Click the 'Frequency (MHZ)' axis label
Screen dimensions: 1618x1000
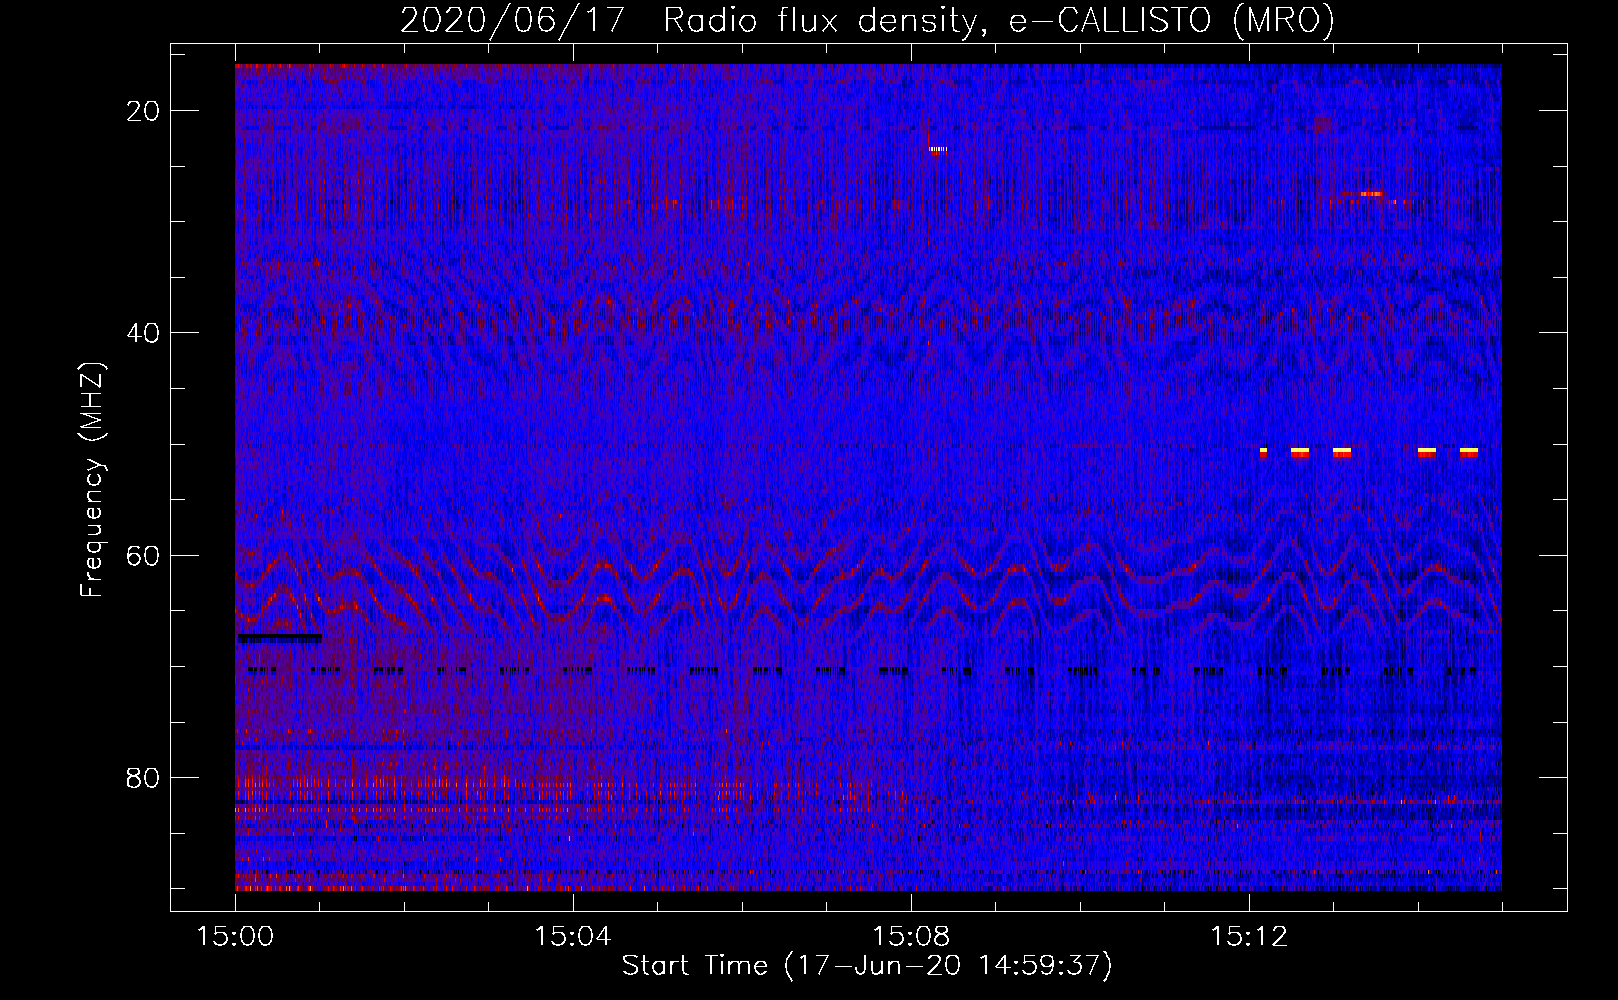(x=92, y=480)
